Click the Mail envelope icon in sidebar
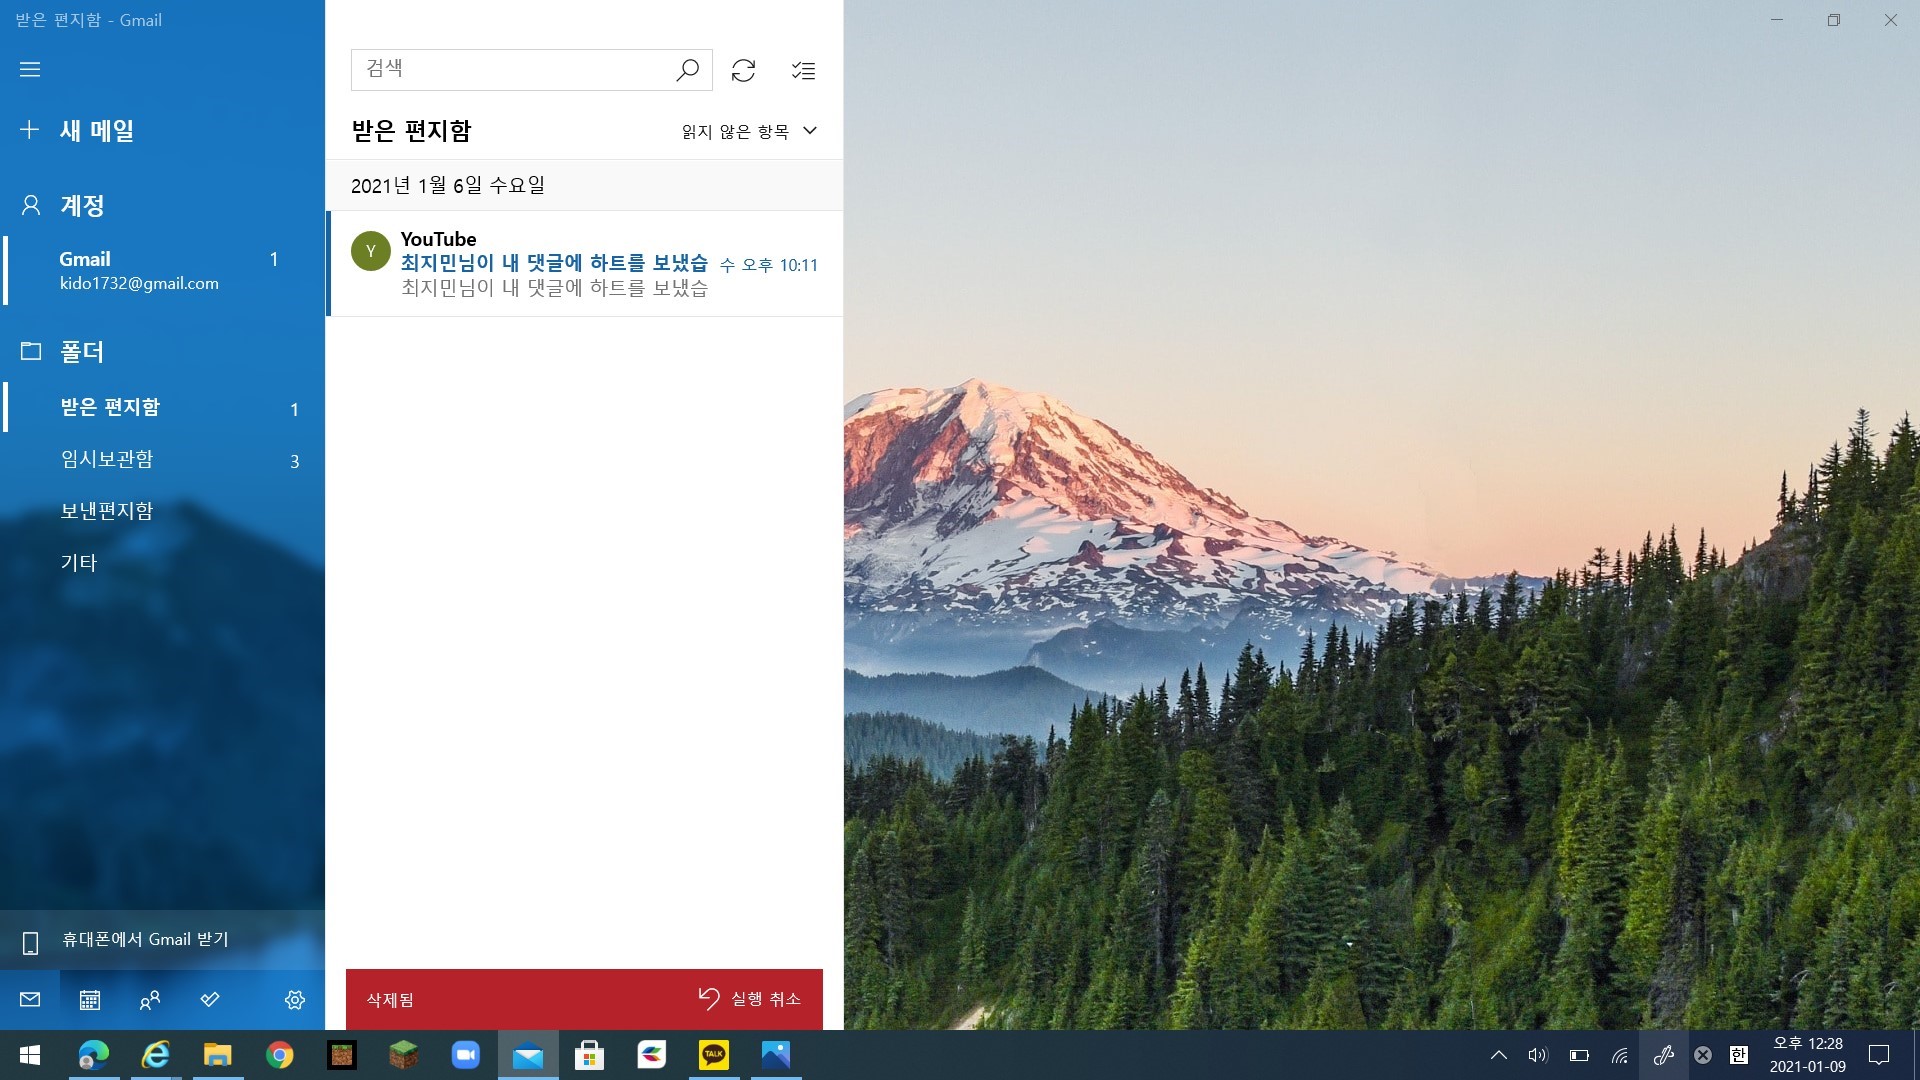The width and height of the screenshot is (1920, 1080). click(x=30, y=999)
